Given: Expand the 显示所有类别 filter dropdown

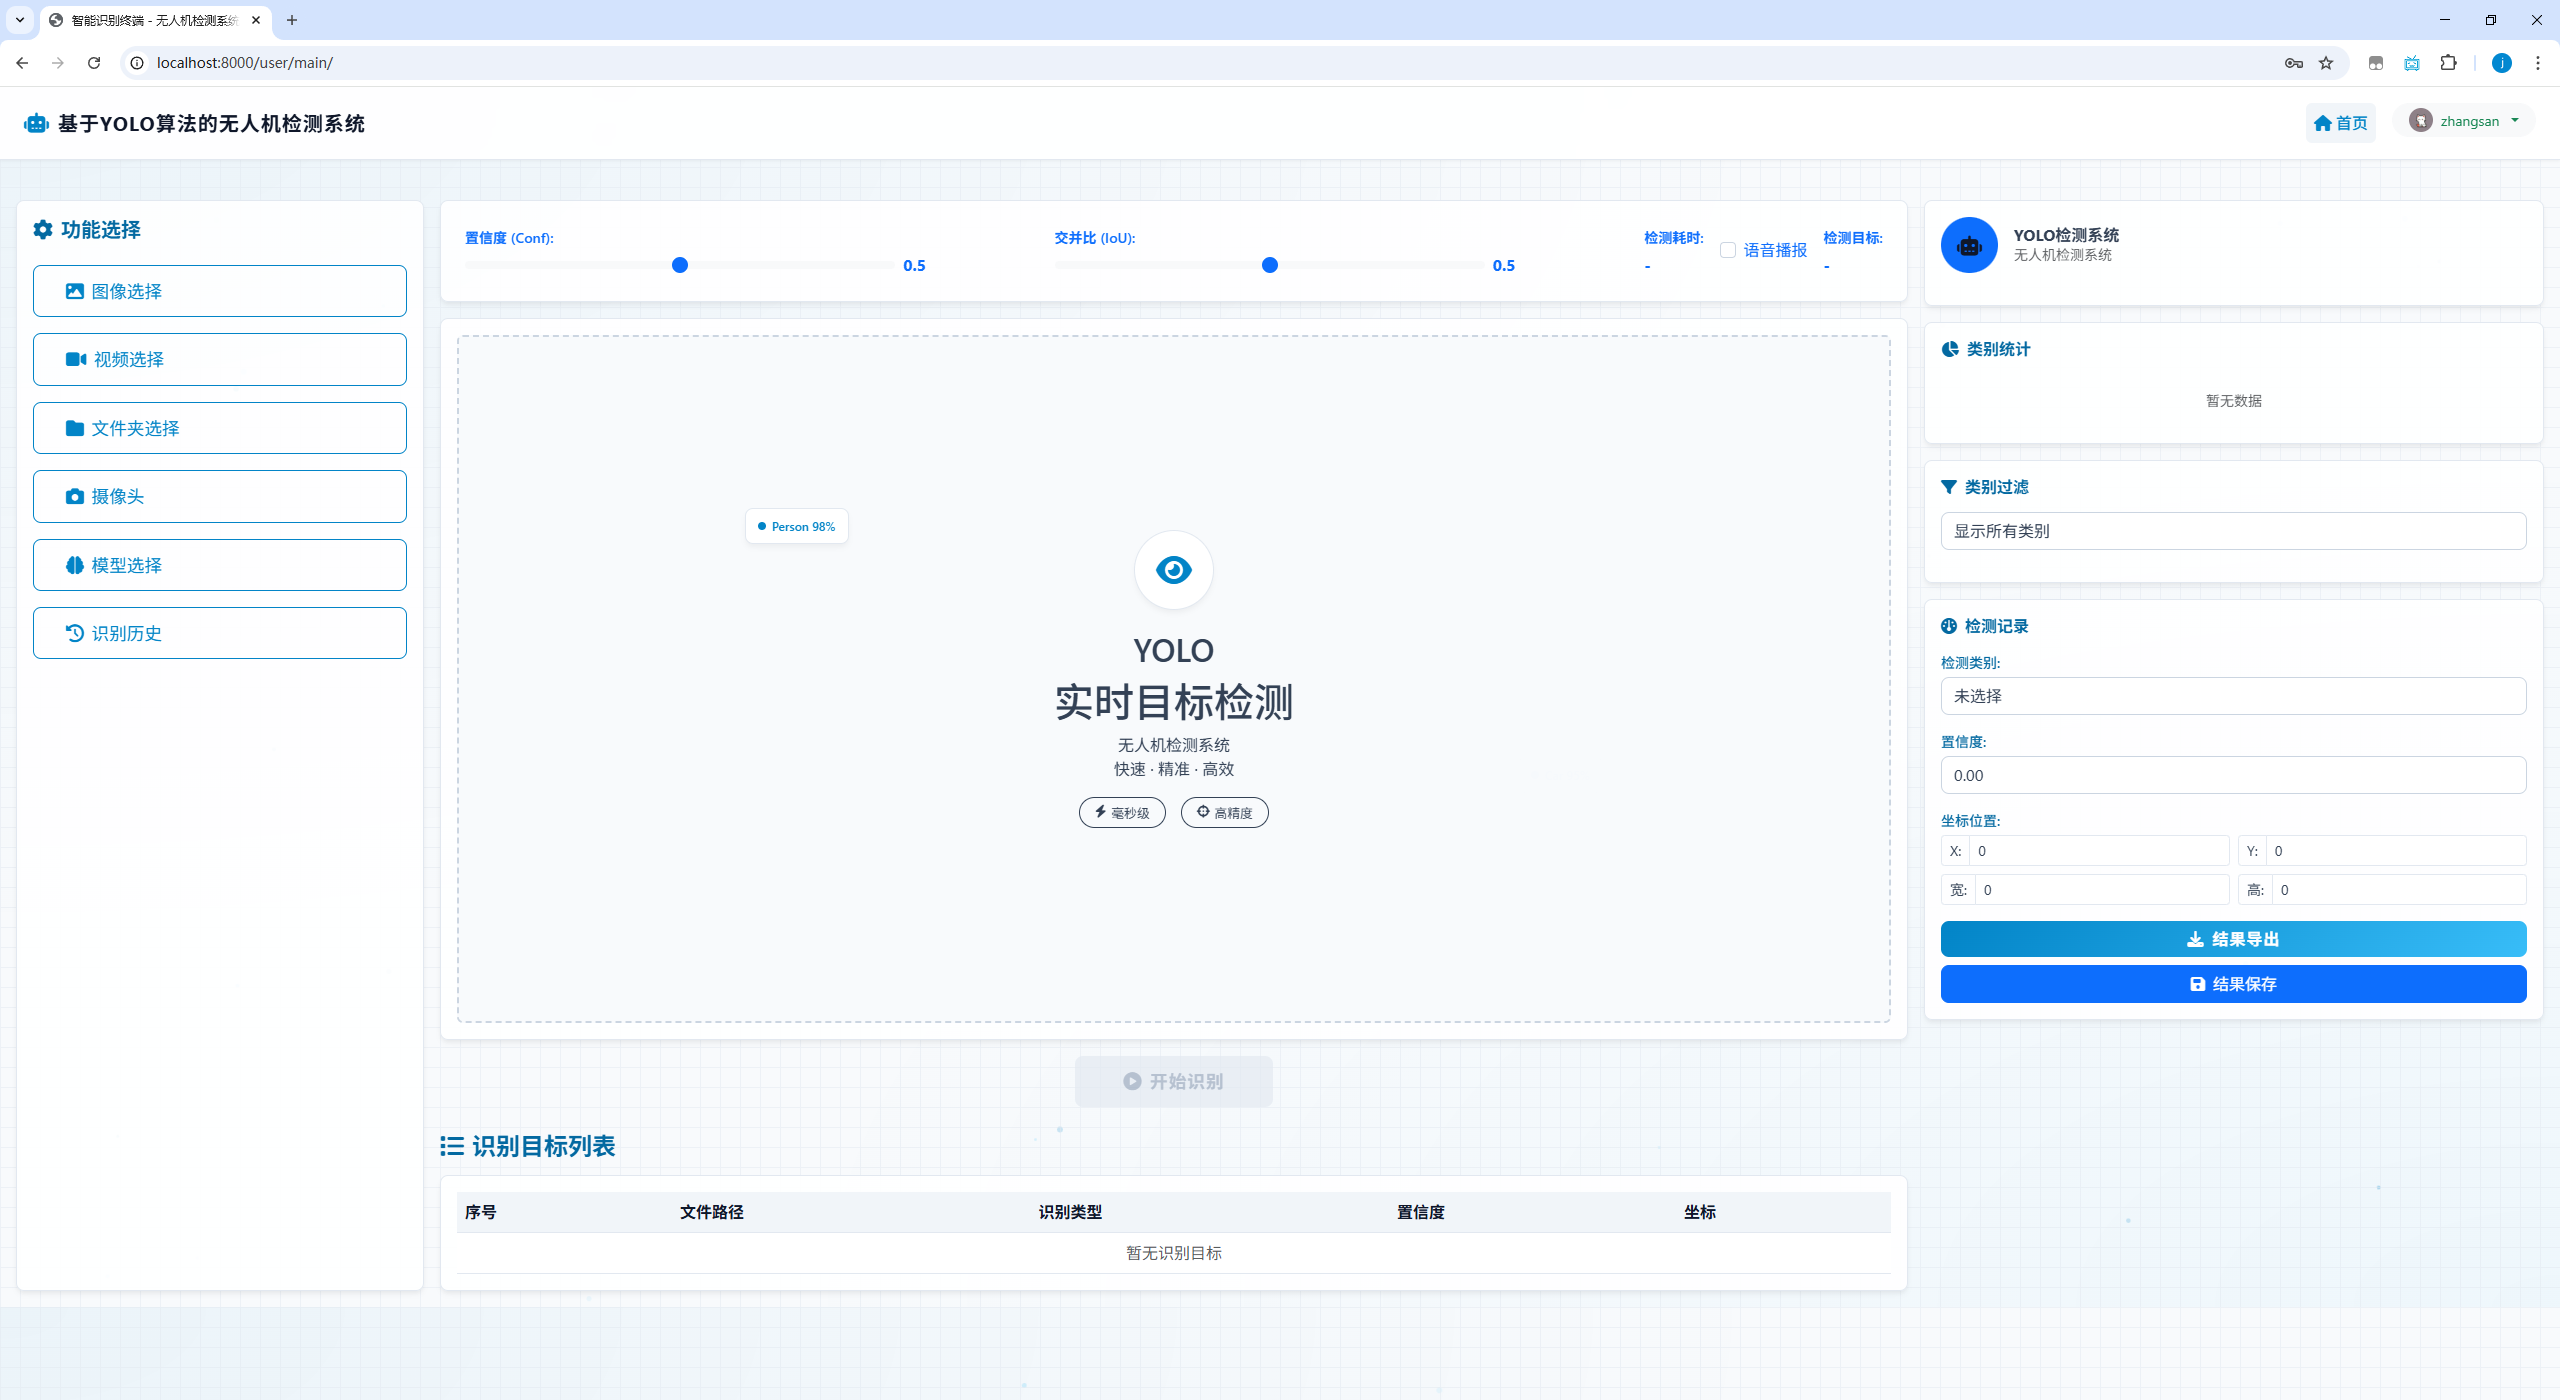Looking at the screenshot, I should 2232,531.
